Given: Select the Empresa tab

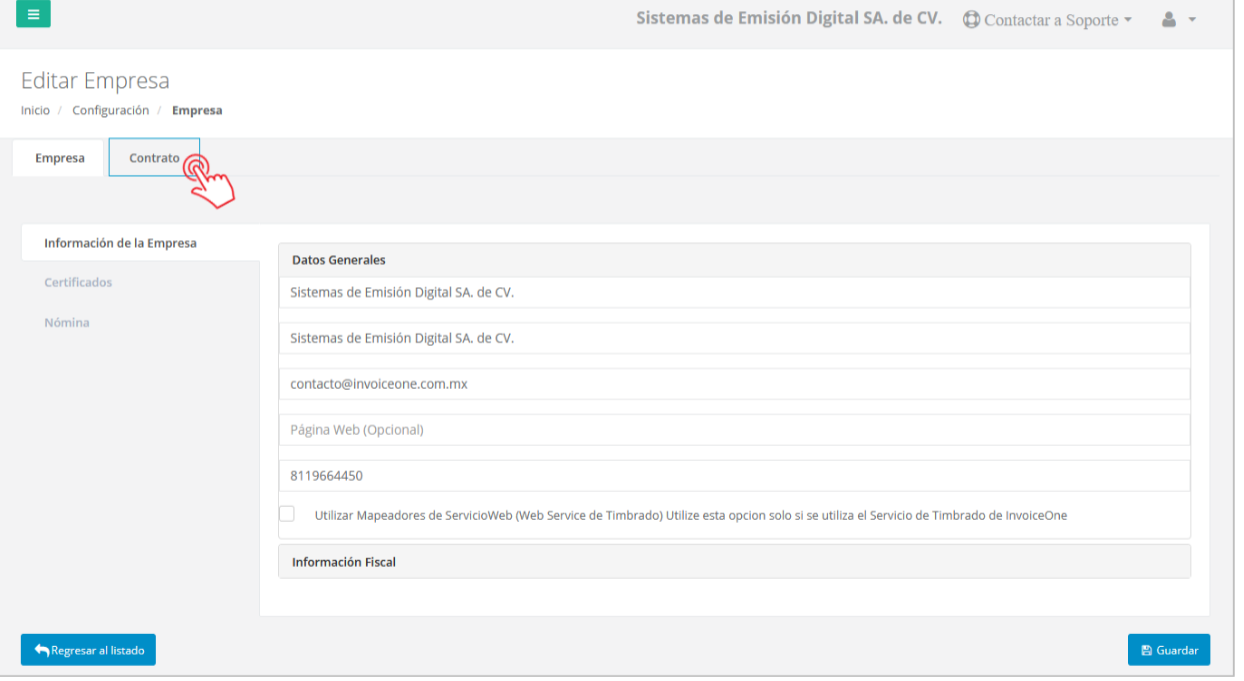Looking at the screenshot, I should point(60,158).
